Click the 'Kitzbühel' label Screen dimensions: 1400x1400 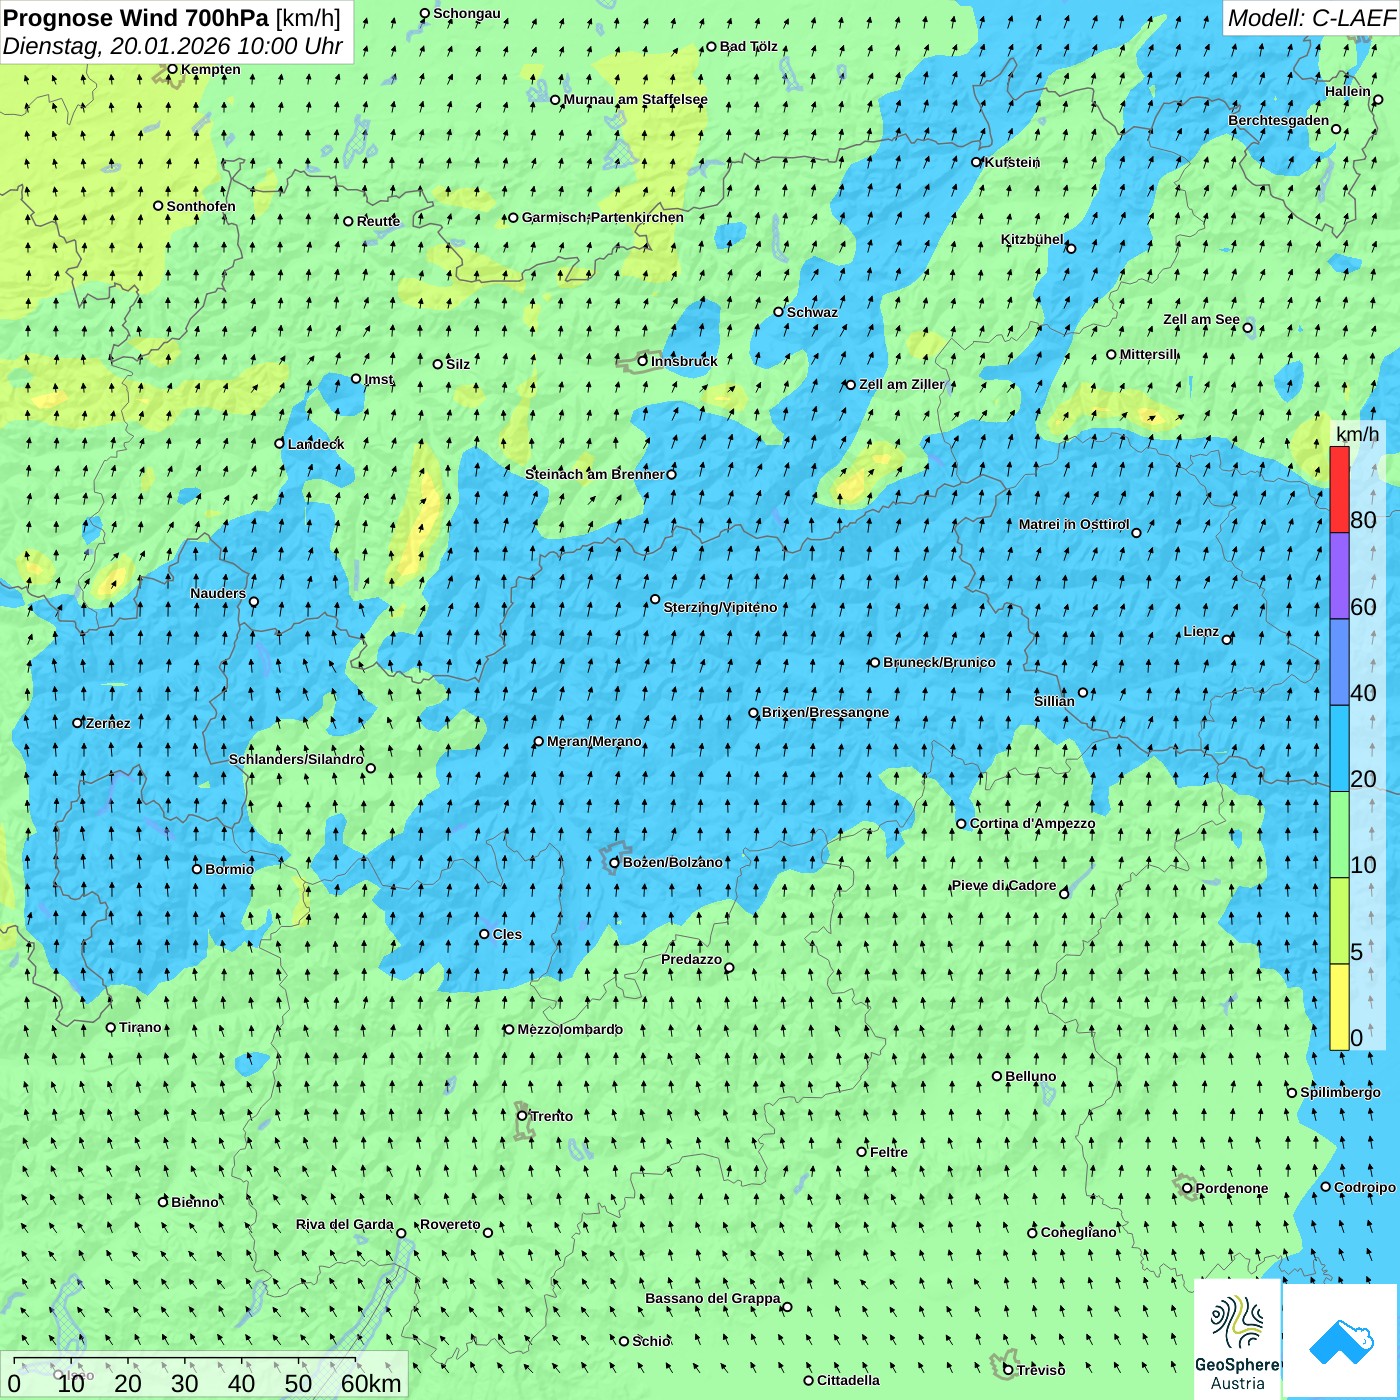coord(1033,239)
